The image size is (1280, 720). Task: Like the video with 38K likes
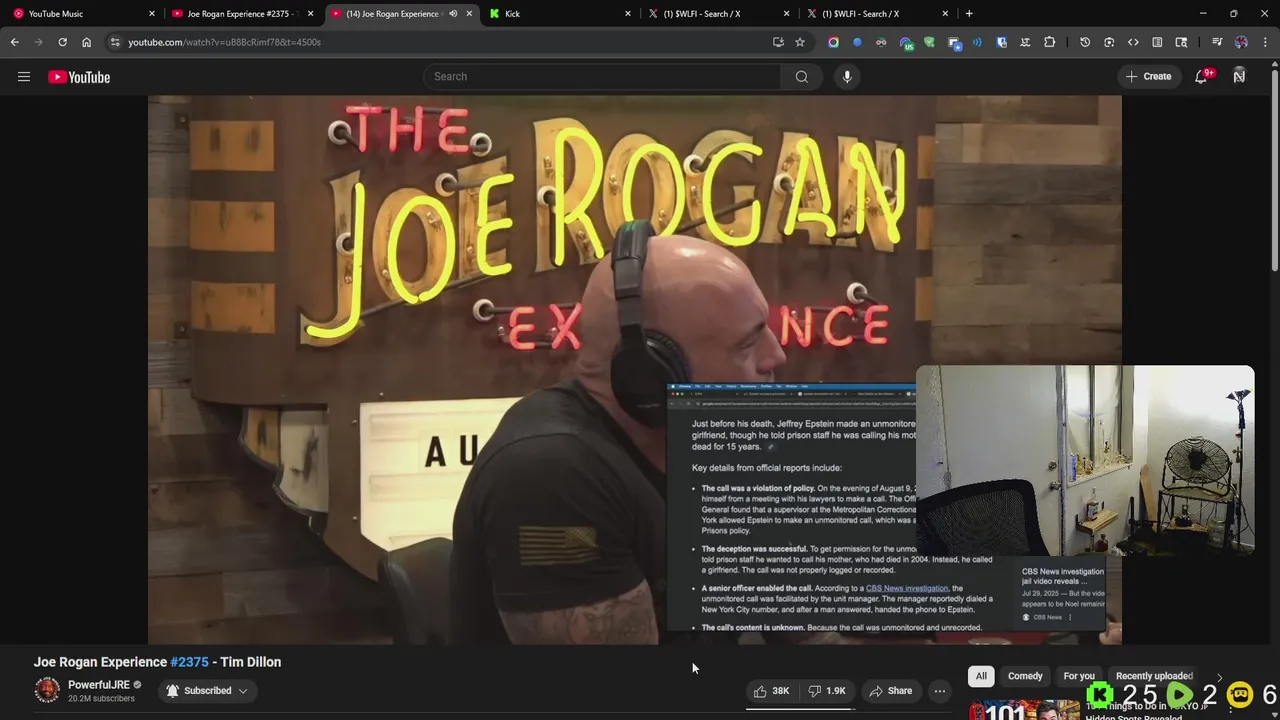click(772, 691)
